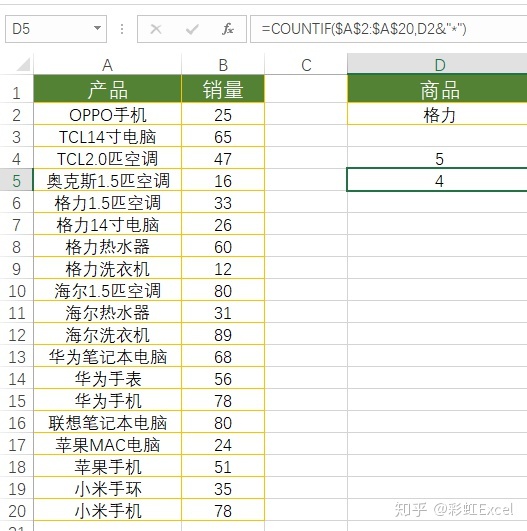
Task: Click sales value 51 for 苹果手机
Action: 223,467
